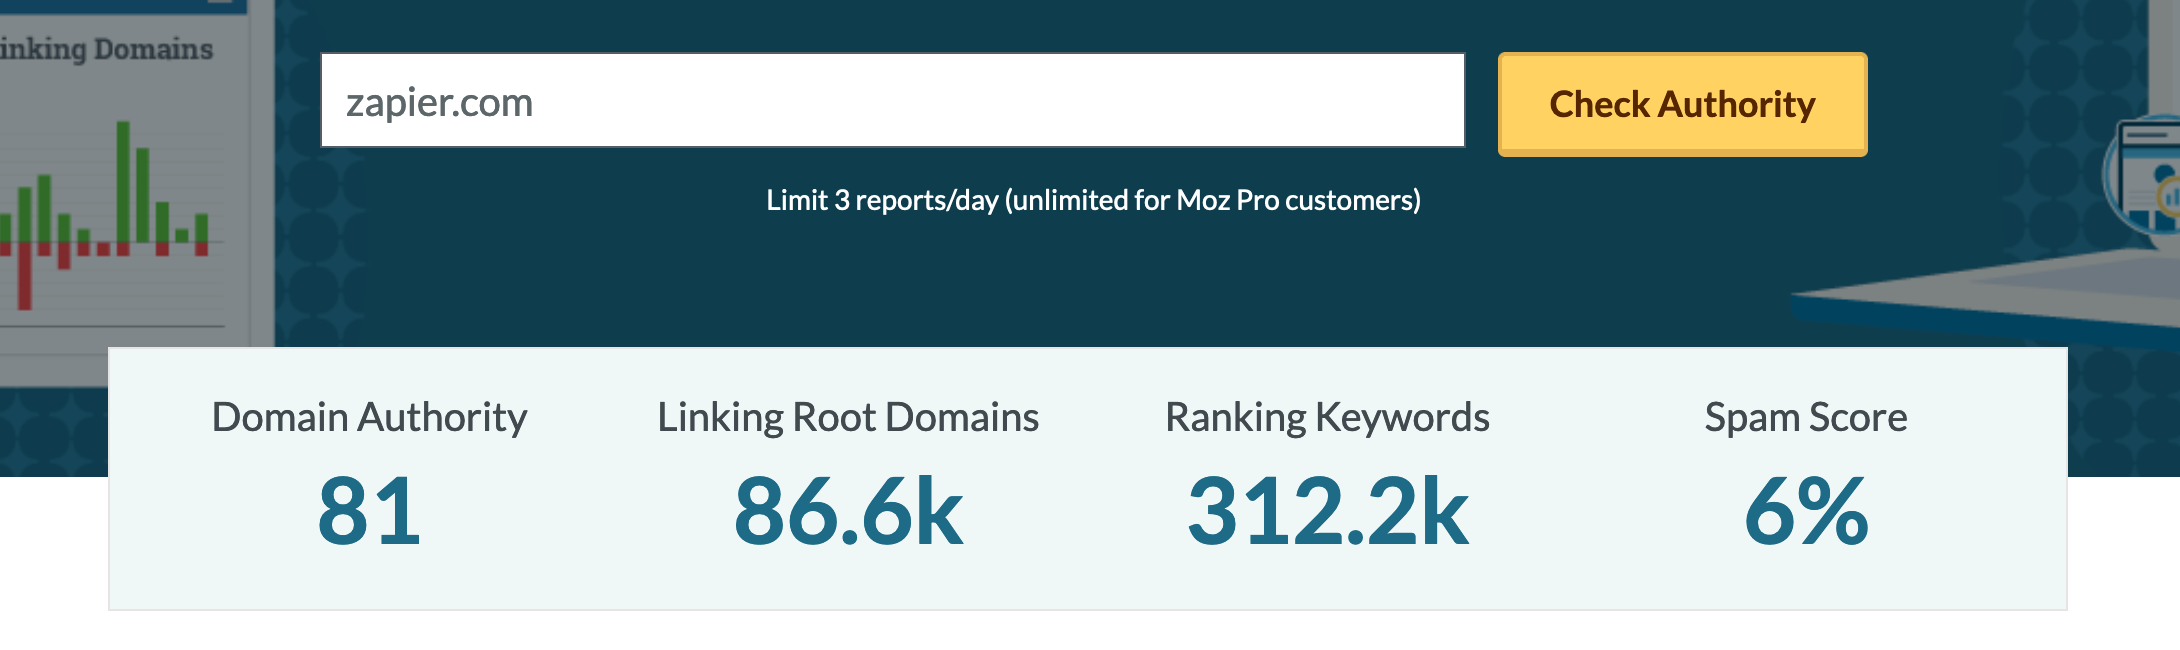The image size is (2180, 650).
Task: Click the 6% spam score value
Action: [1806, 511]
